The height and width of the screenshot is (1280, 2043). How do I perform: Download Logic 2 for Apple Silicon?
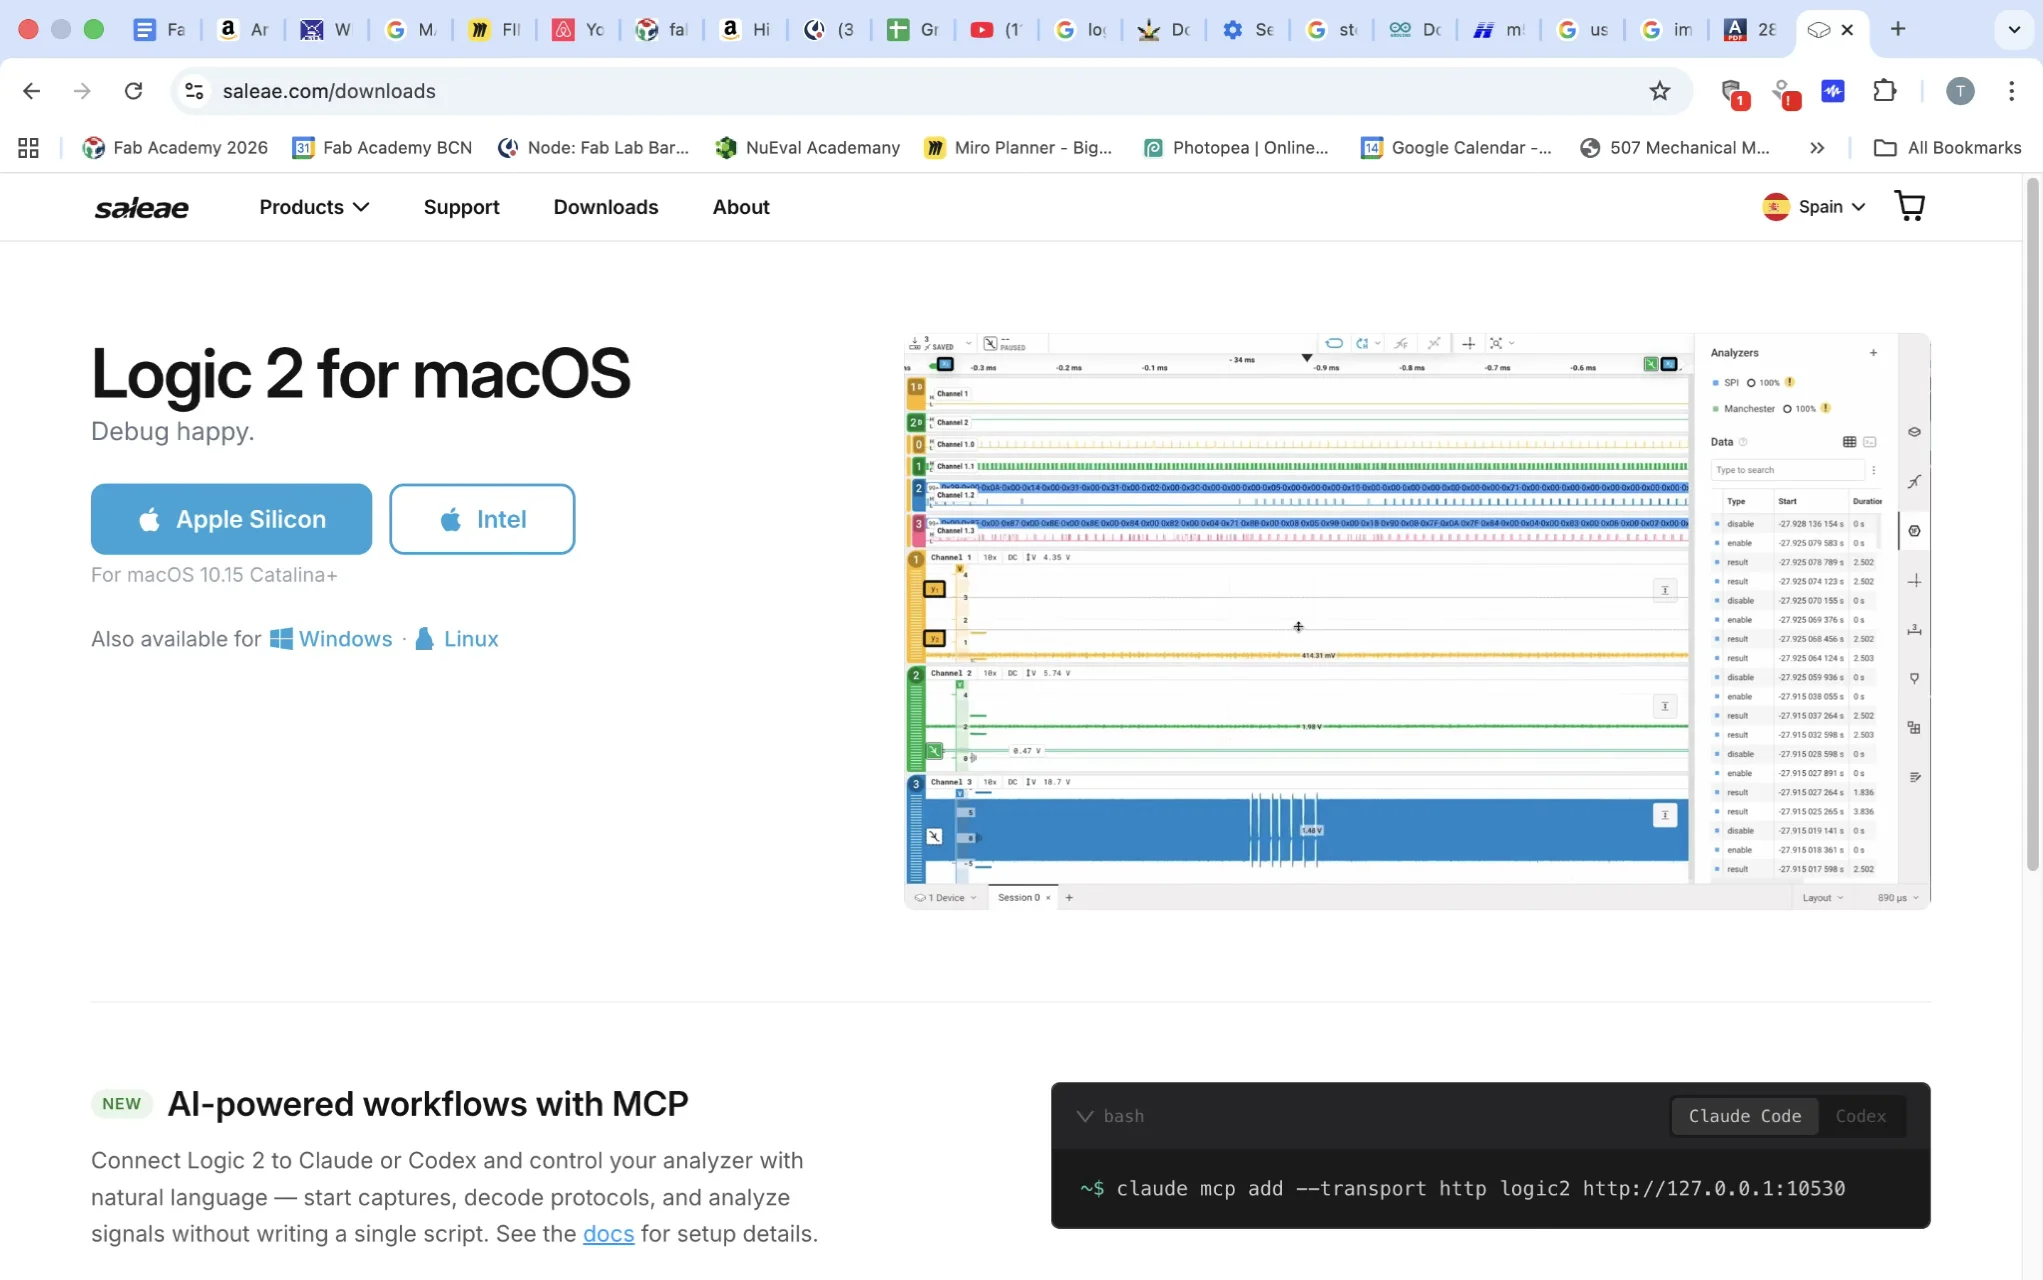(231, 519)
